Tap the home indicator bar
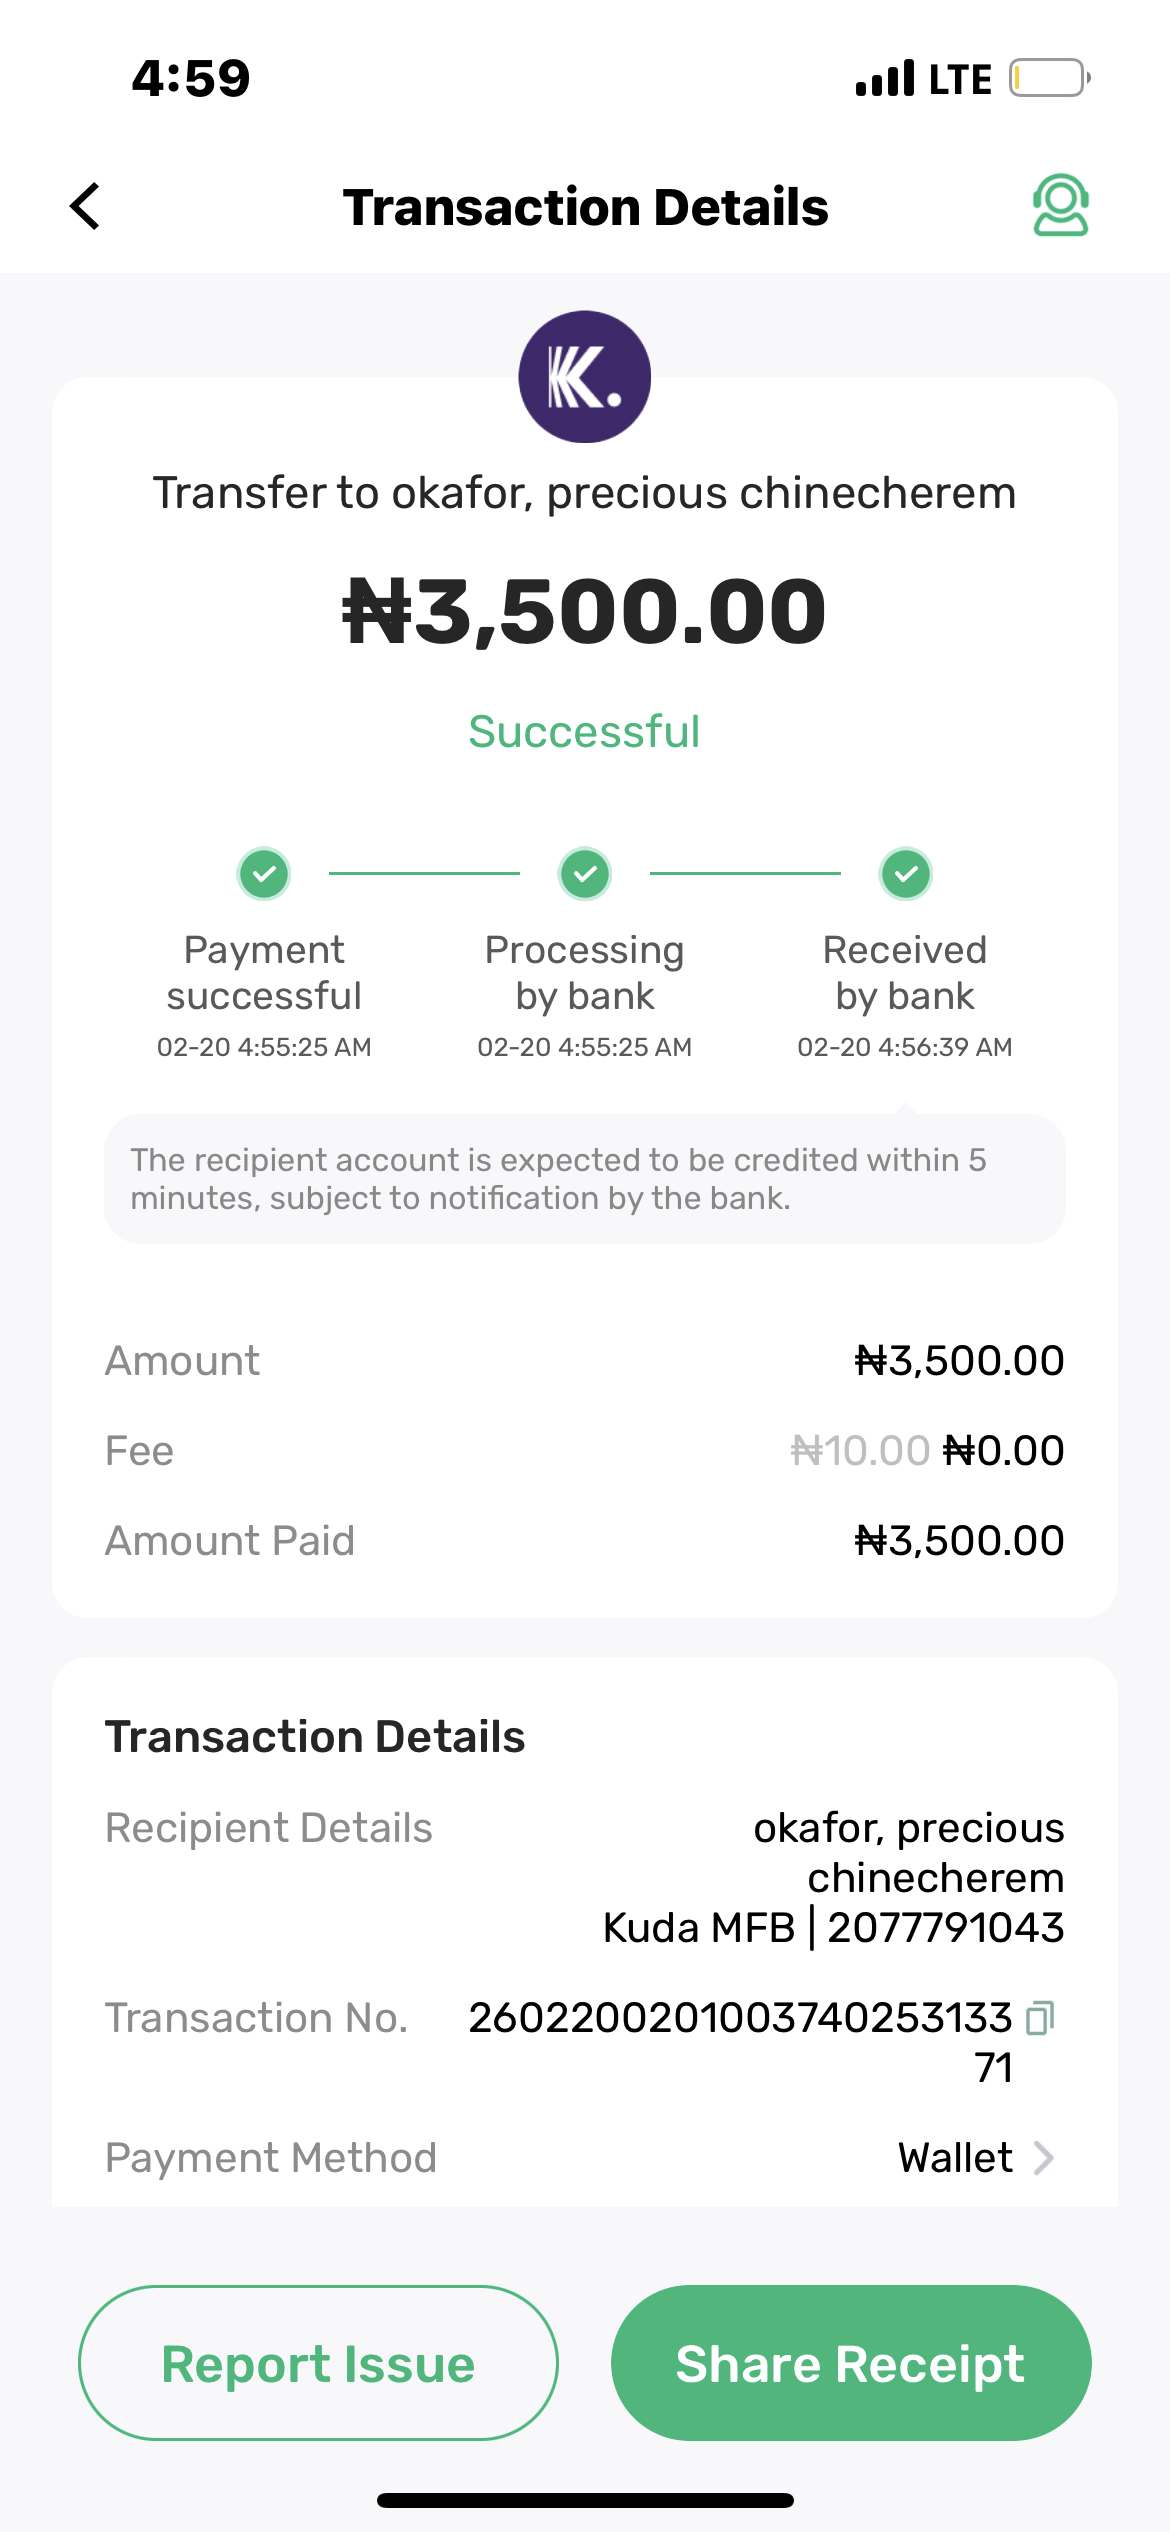 coord(585,2500)
